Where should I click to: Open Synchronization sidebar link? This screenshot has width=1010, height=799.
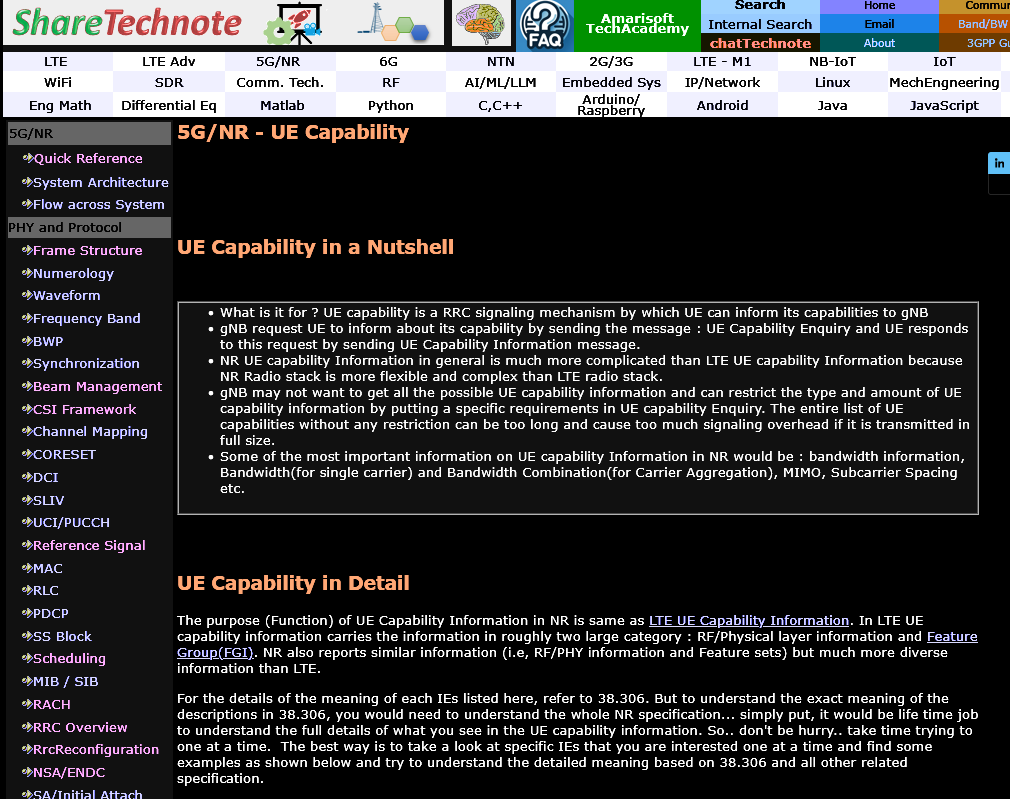[86, 363]
